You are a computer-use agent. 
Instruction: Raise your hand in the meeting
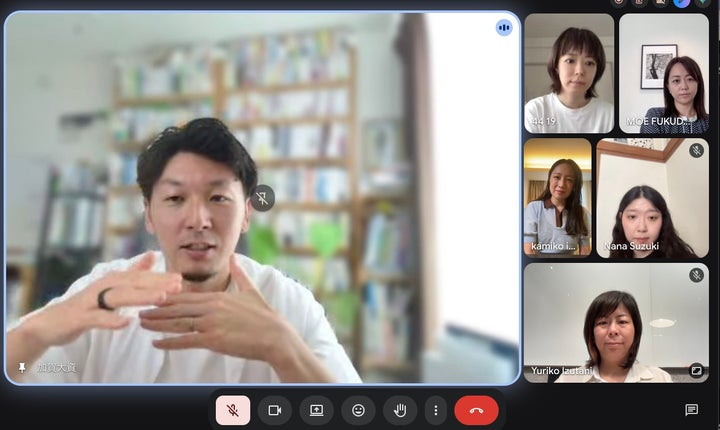tap(400, 410)
